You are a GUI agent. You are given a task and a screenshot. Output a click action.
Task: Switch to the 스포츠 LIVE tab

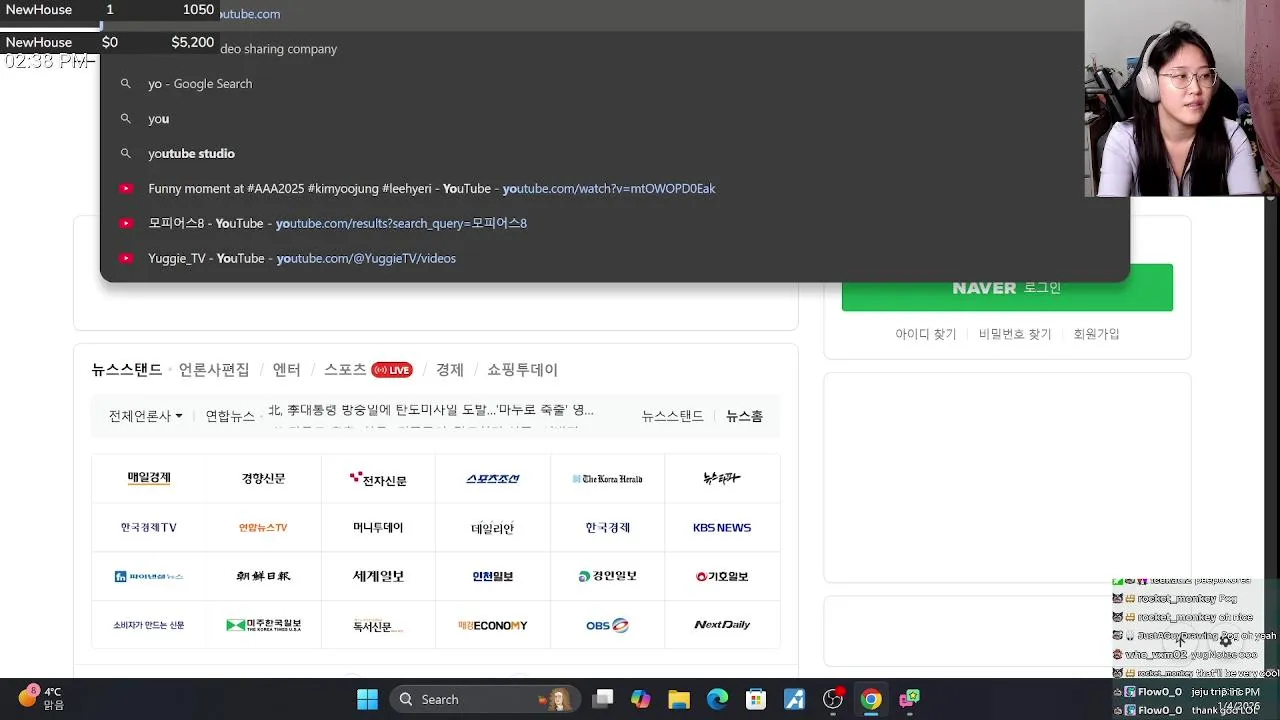pyautogui.click(x=367, y=370)
